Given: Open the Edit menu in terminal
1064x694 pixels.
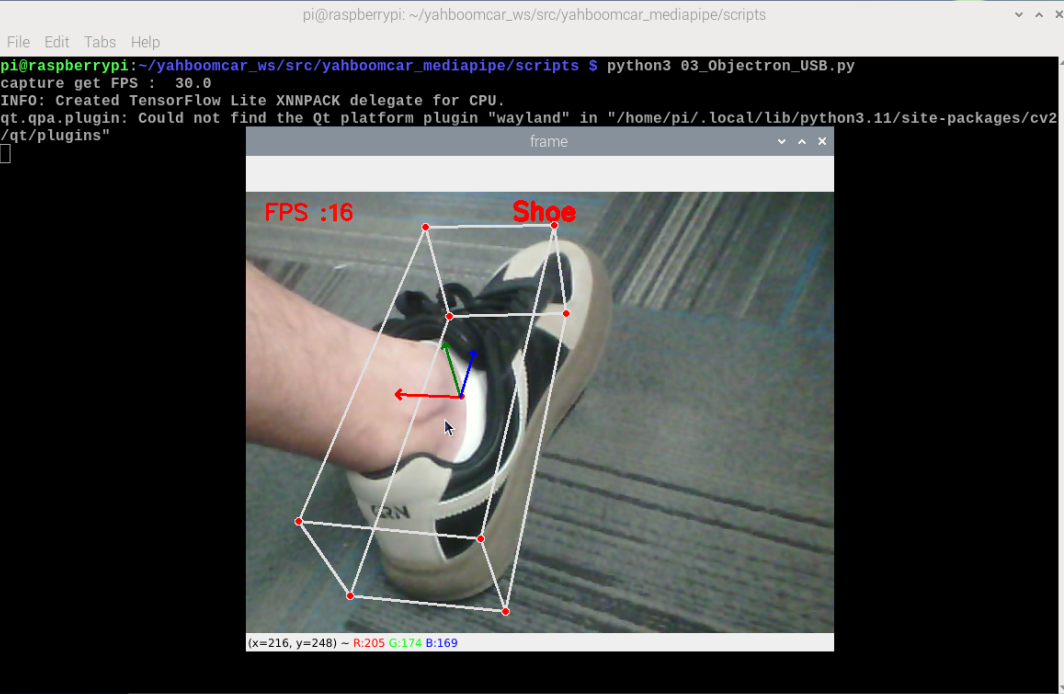Looking at the screenshot, I should (56, 42).
